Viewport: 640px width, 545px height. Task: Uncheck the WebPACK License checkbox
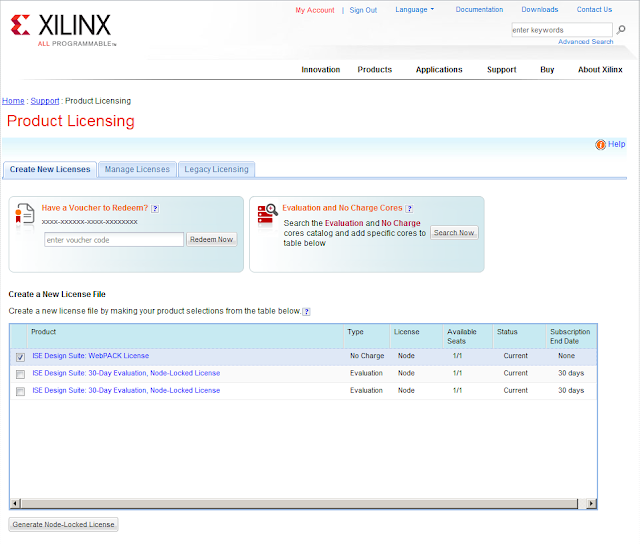point(20,357)
